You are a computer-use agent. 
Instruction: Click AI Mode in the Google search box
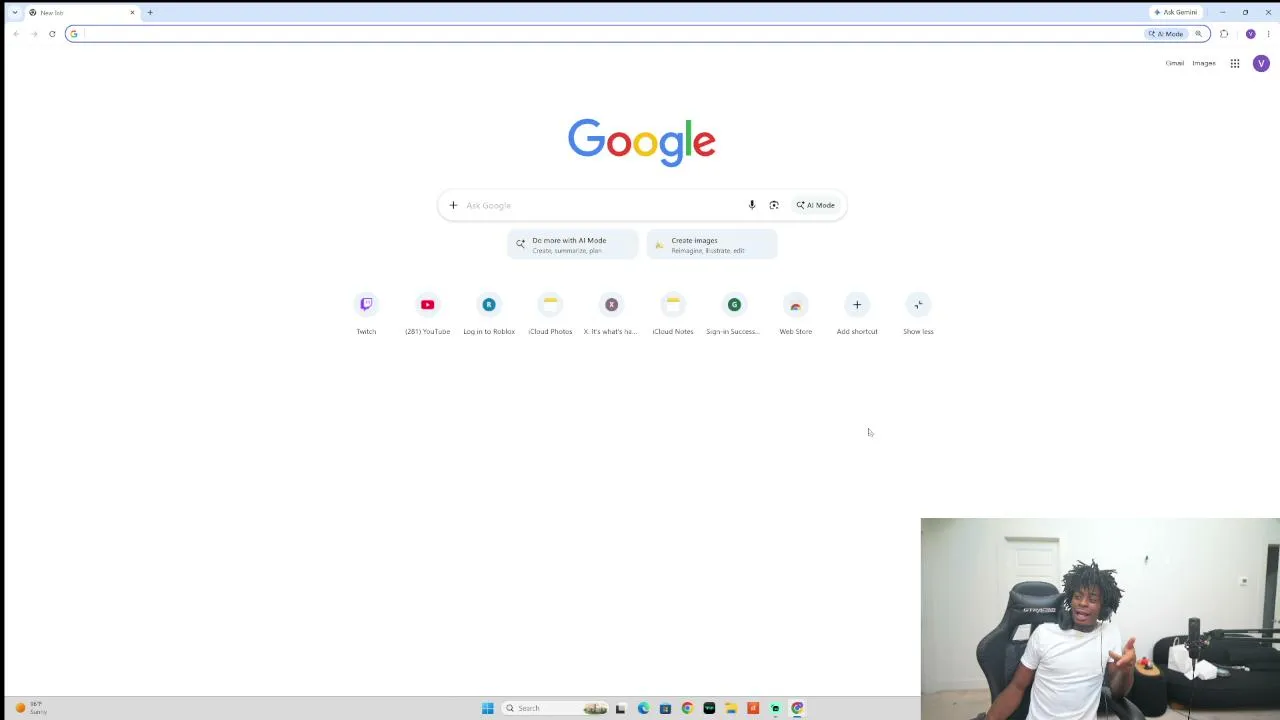816,205
